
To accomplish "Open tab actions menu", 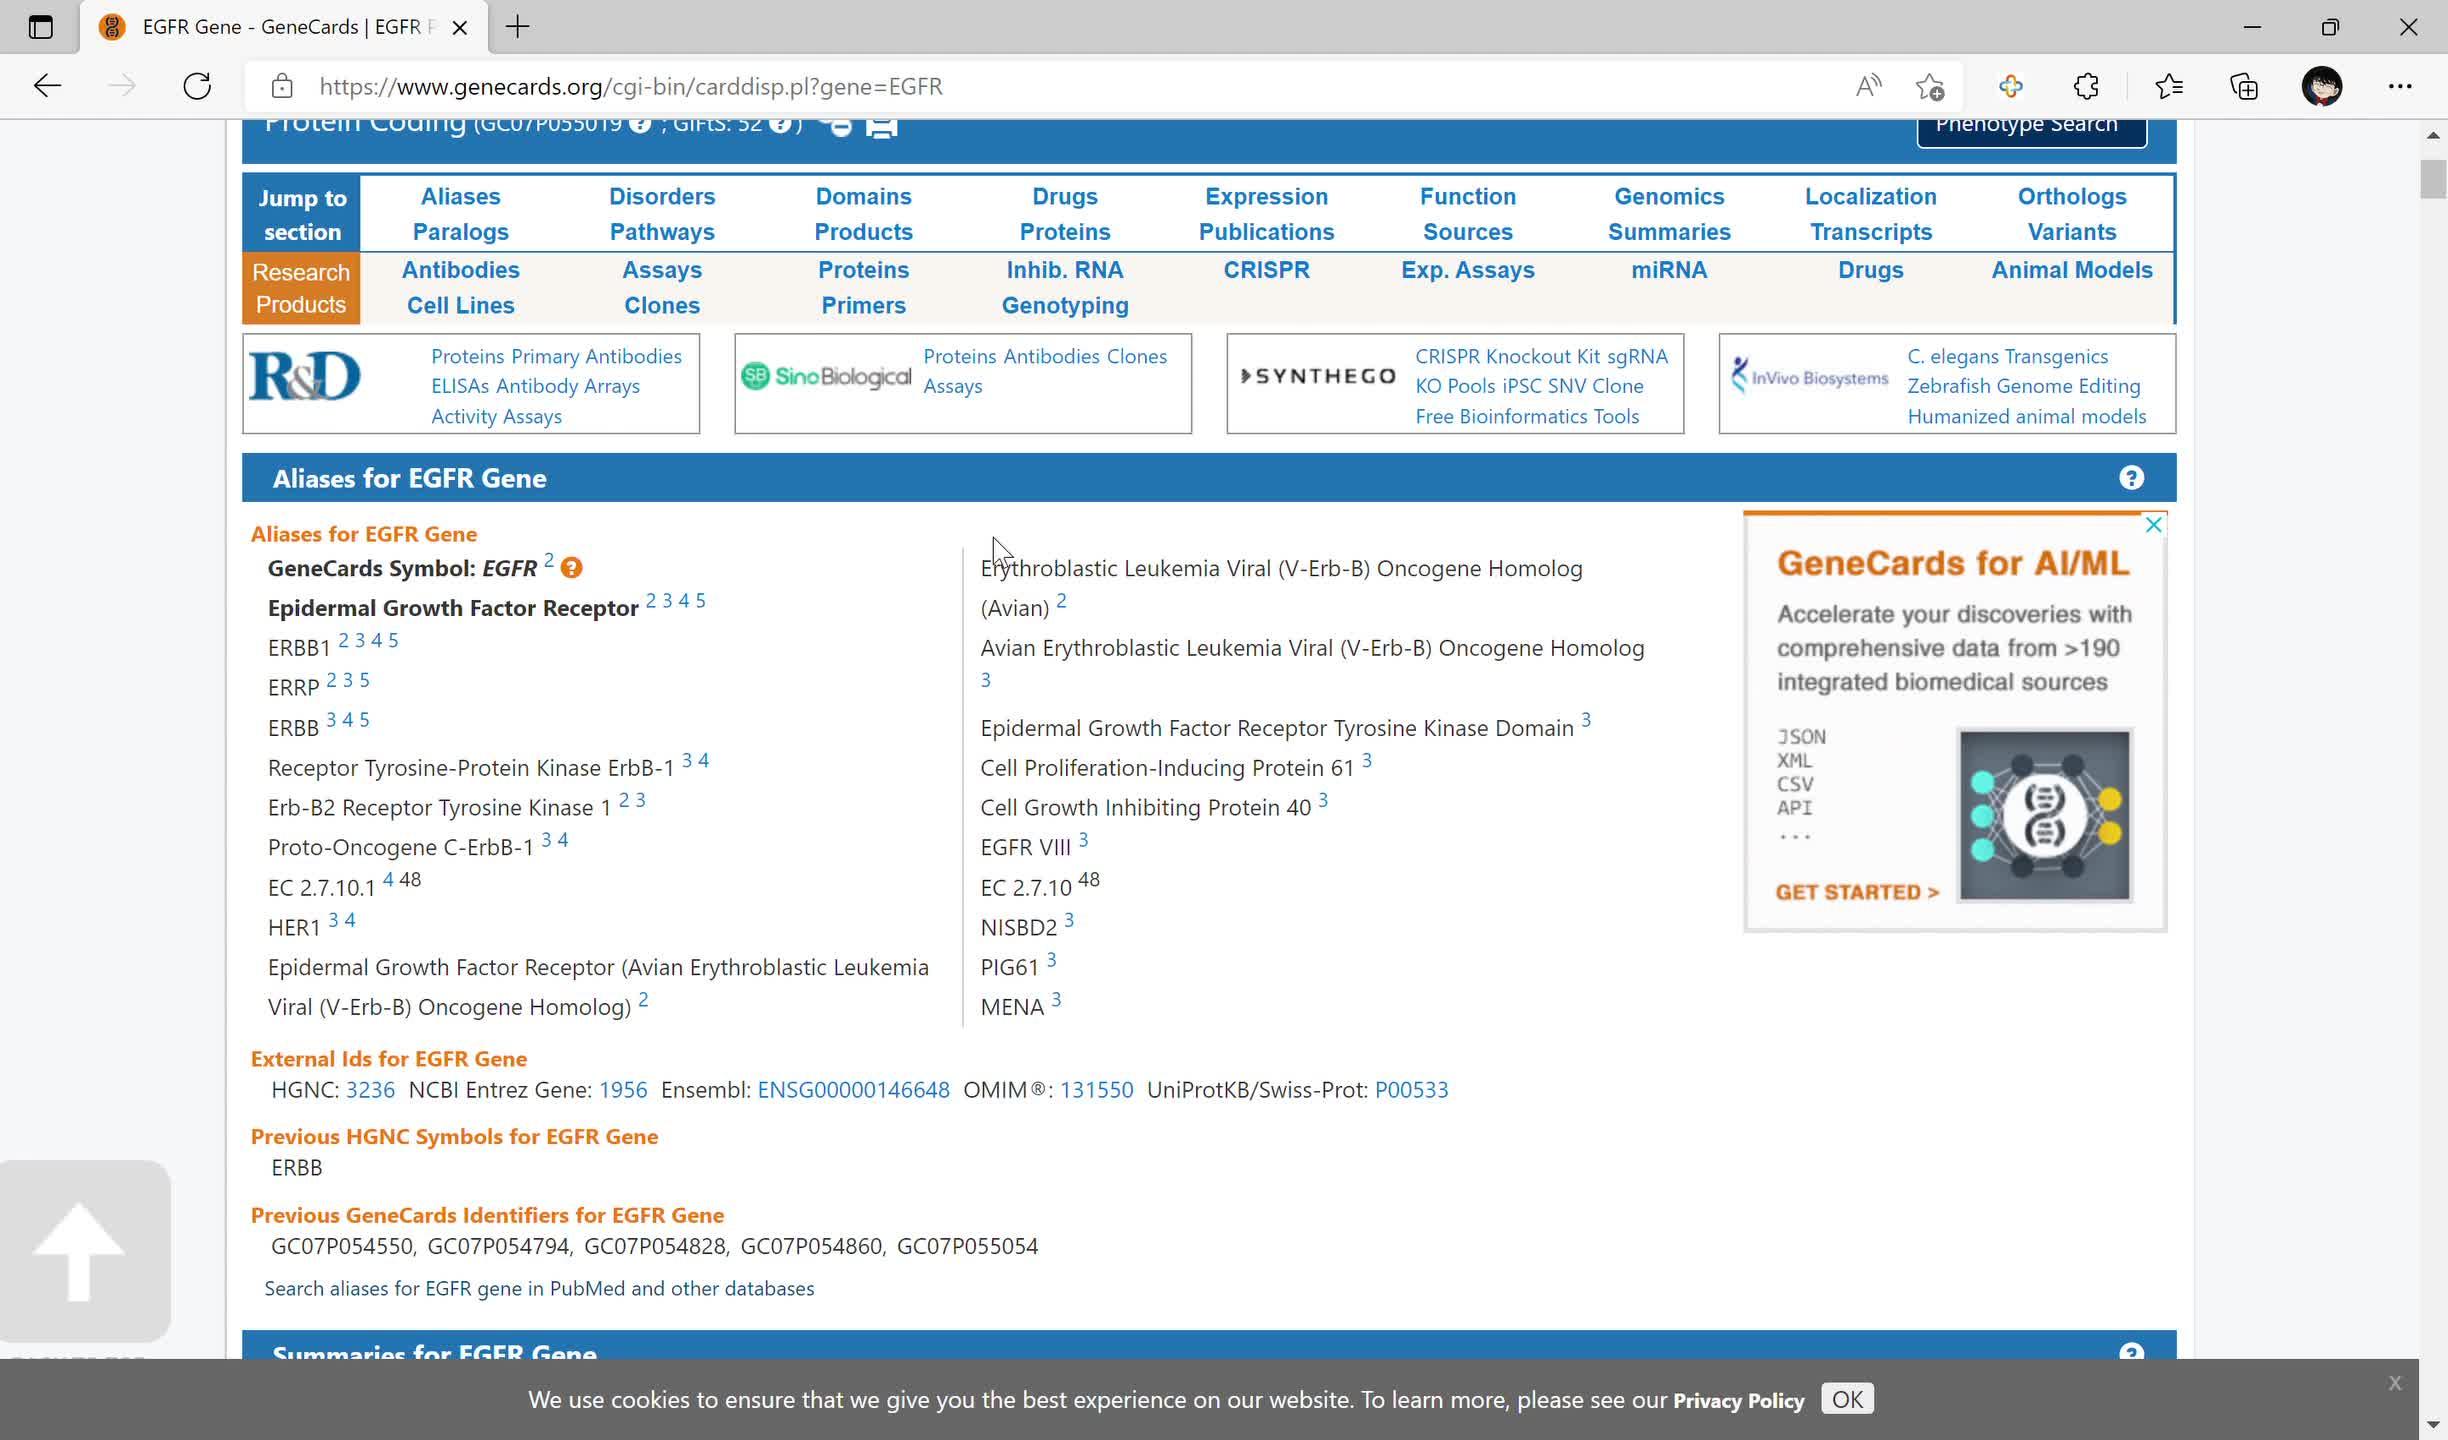I will (40, 27).
